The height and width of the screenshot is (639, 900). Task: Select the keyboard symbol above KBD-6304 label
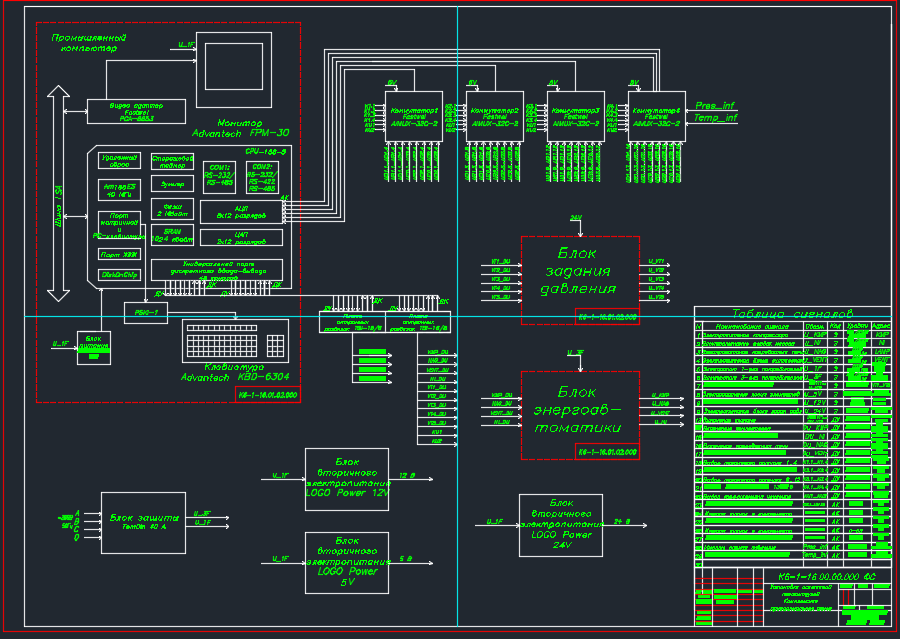click(x=235, y=341)
